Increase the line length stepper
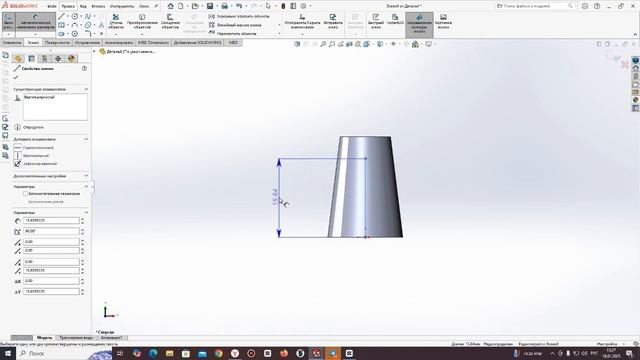640x360 pixels. coord(82,219)
